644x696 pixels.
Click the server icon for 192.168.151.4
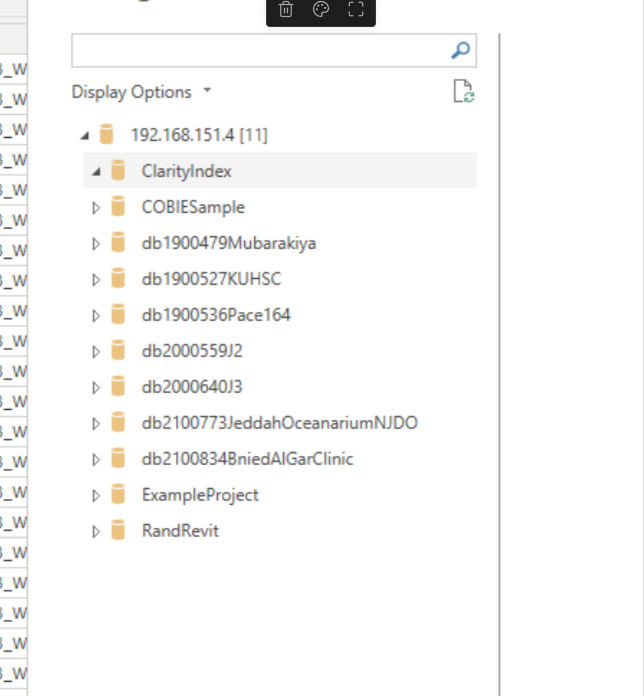click(108, 135)
